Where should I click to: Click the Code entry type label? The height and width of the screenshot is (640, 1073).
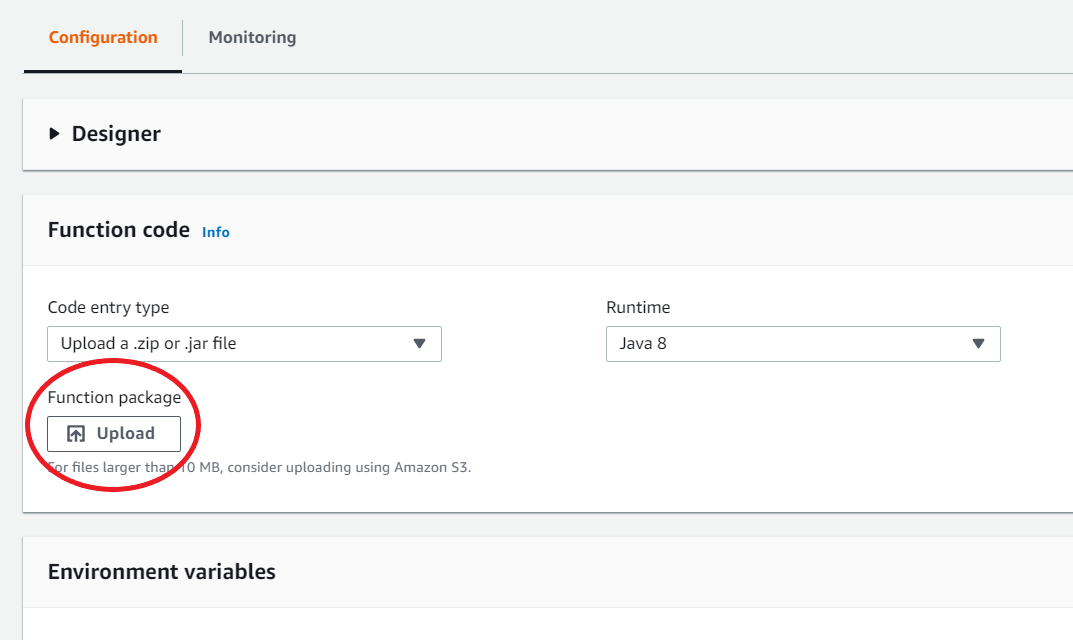pyautogui.click(x=108, y=307)
